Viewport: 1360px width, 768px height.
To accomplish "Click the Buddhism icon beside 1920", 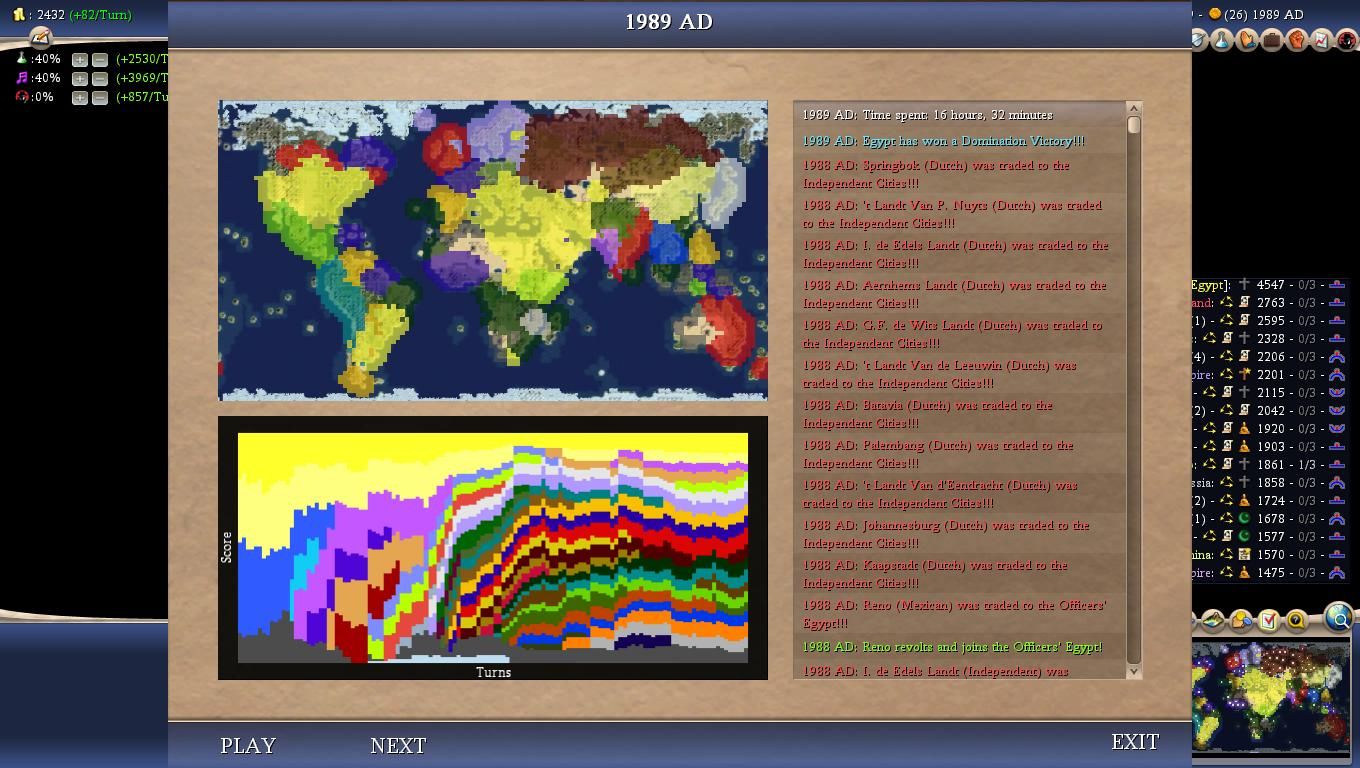I will pyautogui.click(x=1244, y=429).
